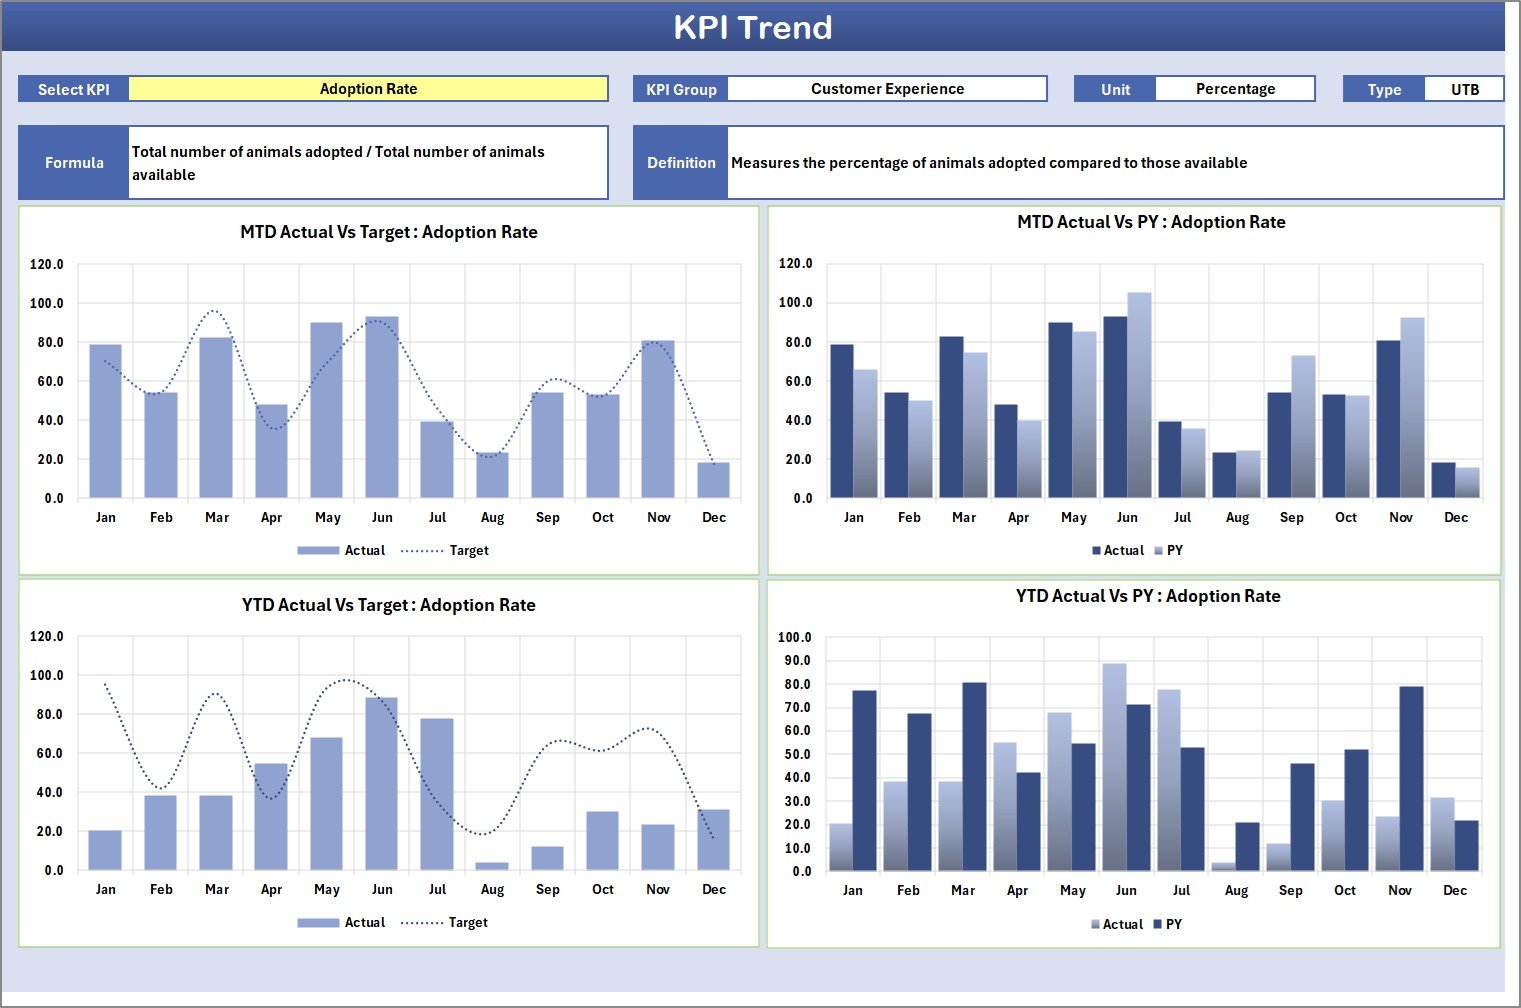The width and height of the screenshot is (1521, 1008).
Task: Click the Formula label box
Action: [74, 163]
